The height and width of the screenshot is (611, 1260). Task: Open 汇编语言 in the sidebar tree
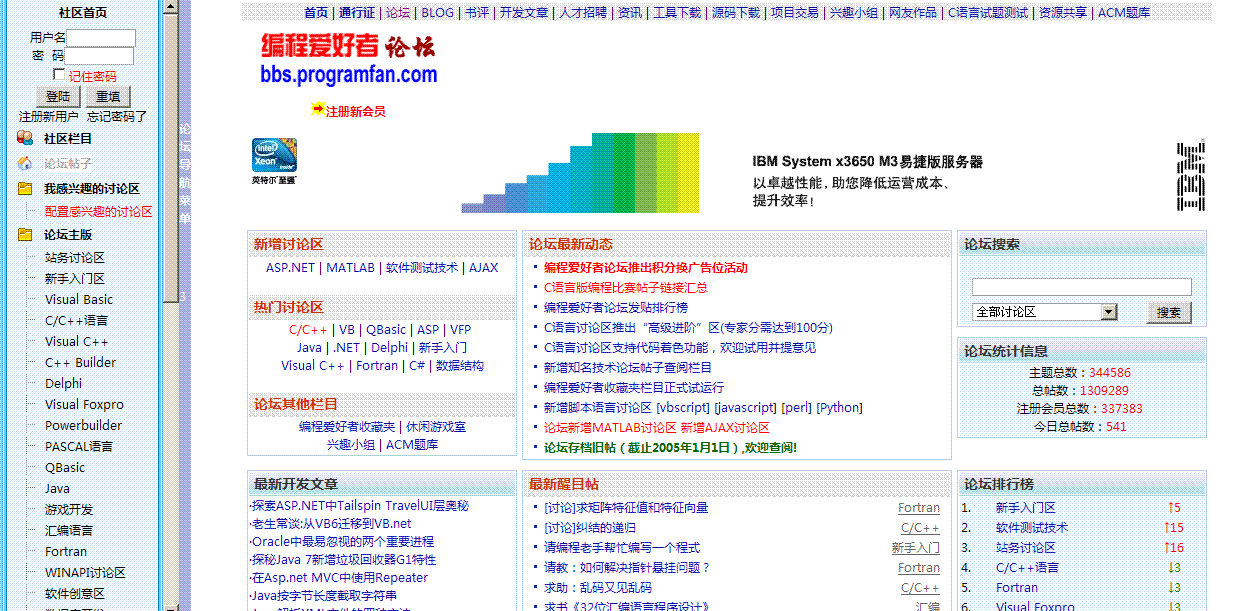(x=69, y=531)
